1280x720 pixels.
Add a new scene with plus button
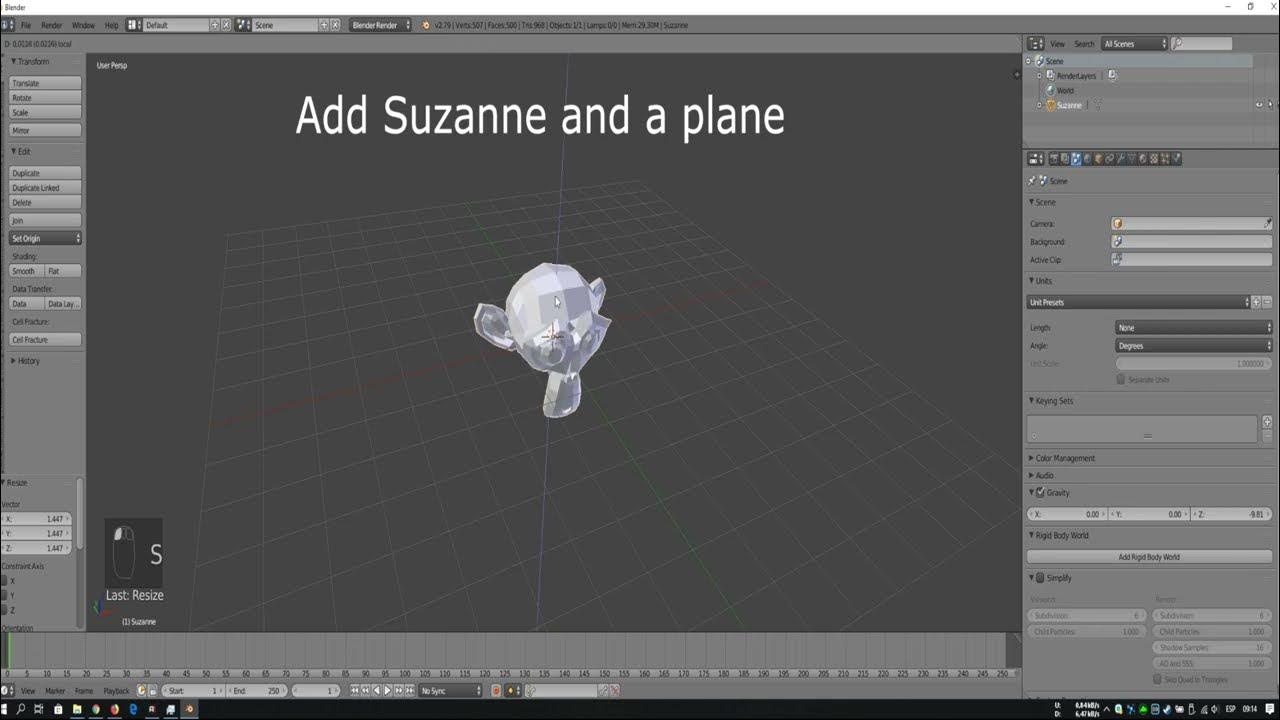[x=324, y=25]
